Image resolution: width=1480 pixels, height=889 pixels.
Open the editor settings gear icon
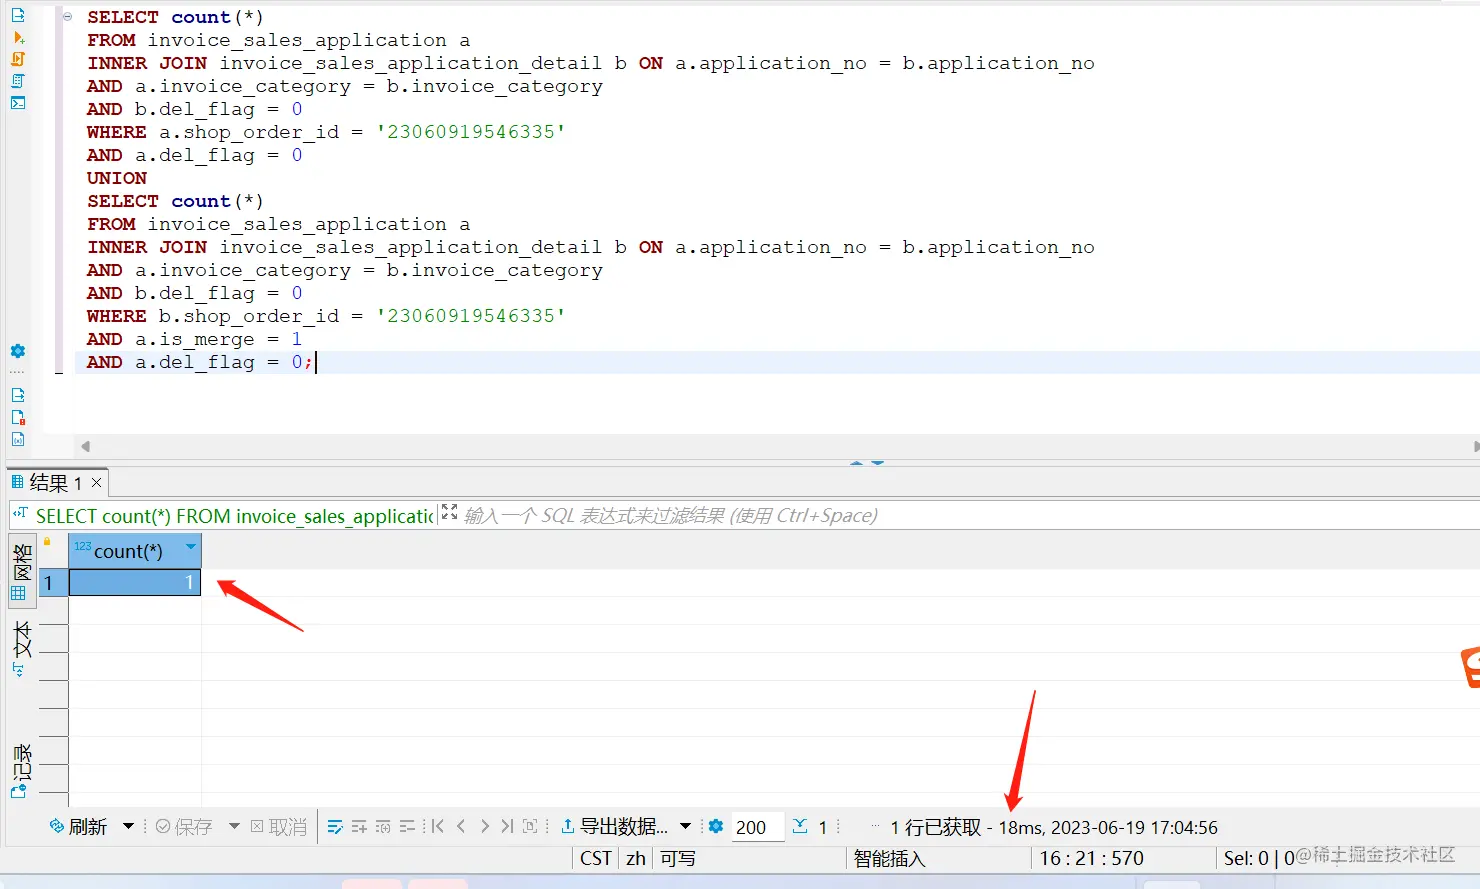point(18,351)
